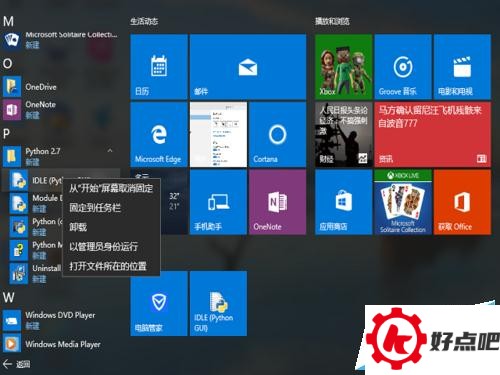Choose 打开文件所在的位置 in context menu
This screenshot has height=375, width=500.
[111, 266]
